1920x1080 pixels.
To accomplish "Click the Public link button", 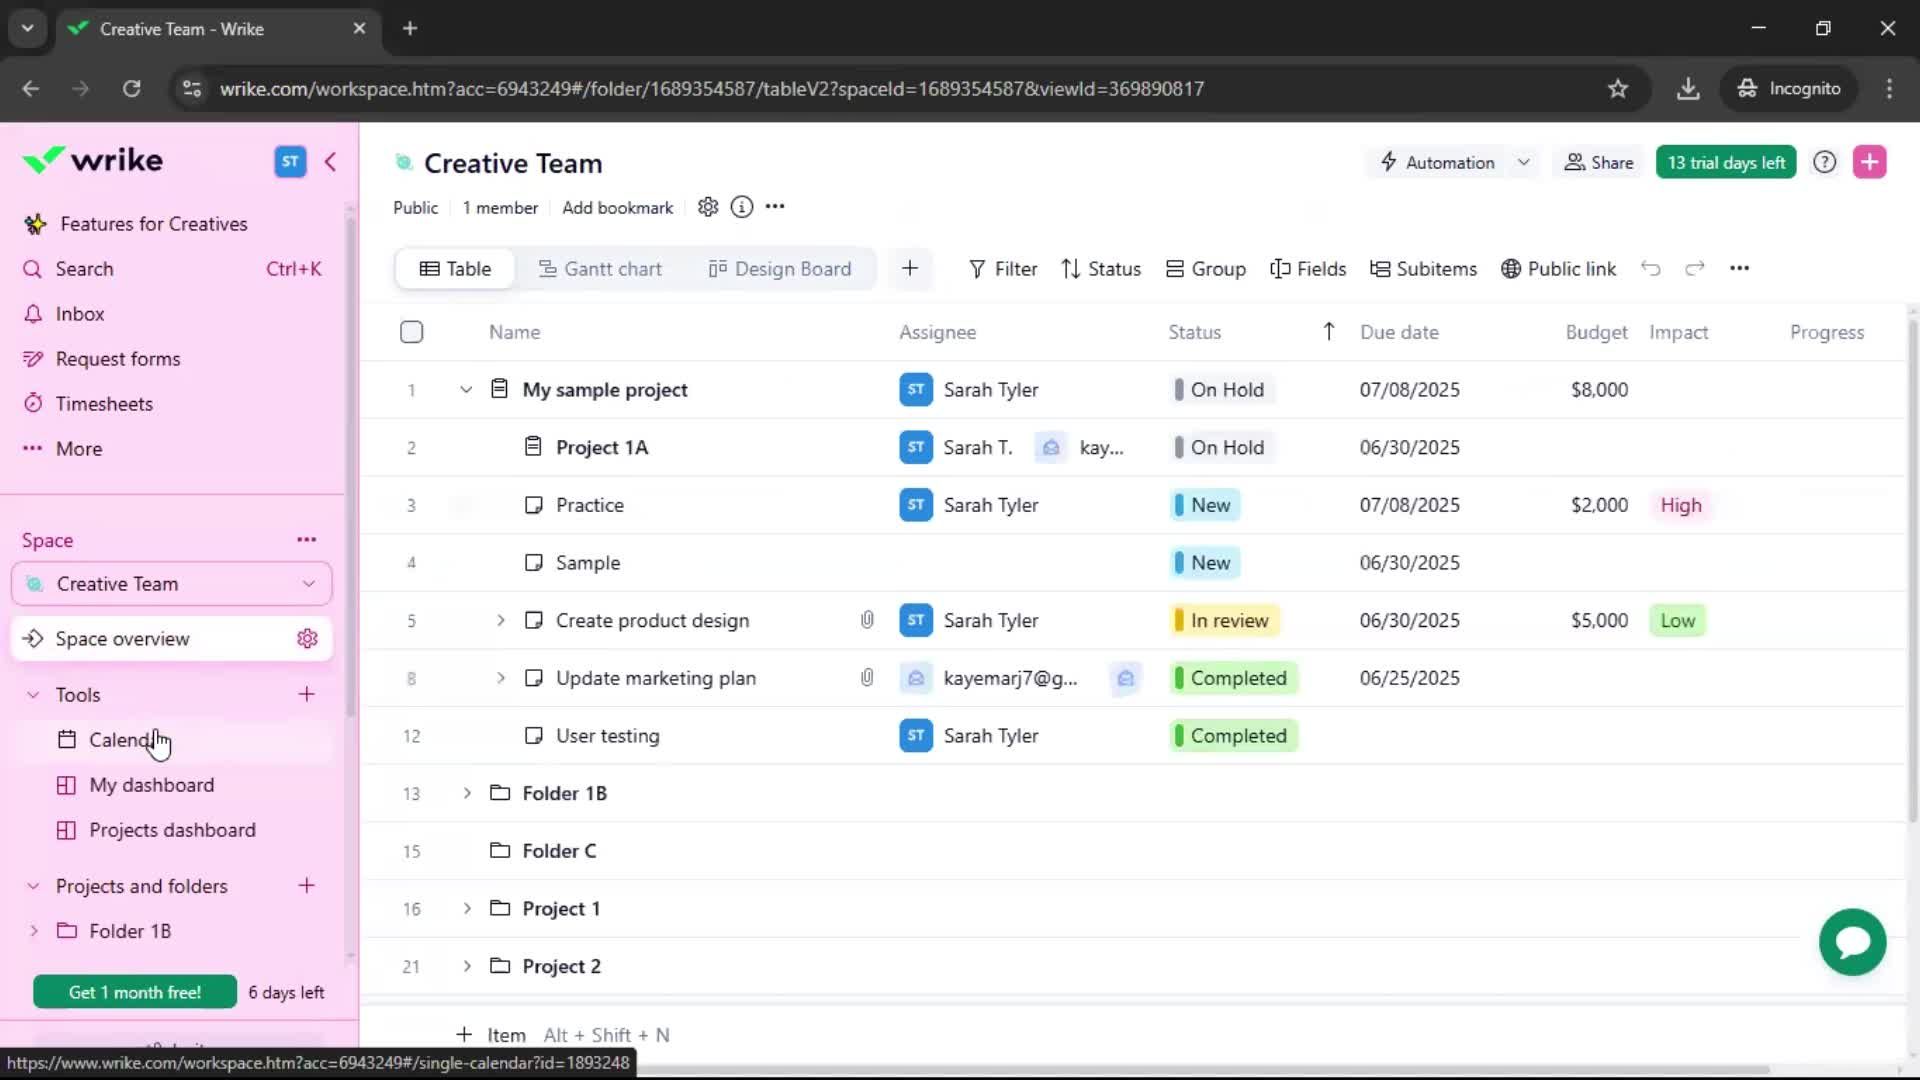I will point(1558,268).
